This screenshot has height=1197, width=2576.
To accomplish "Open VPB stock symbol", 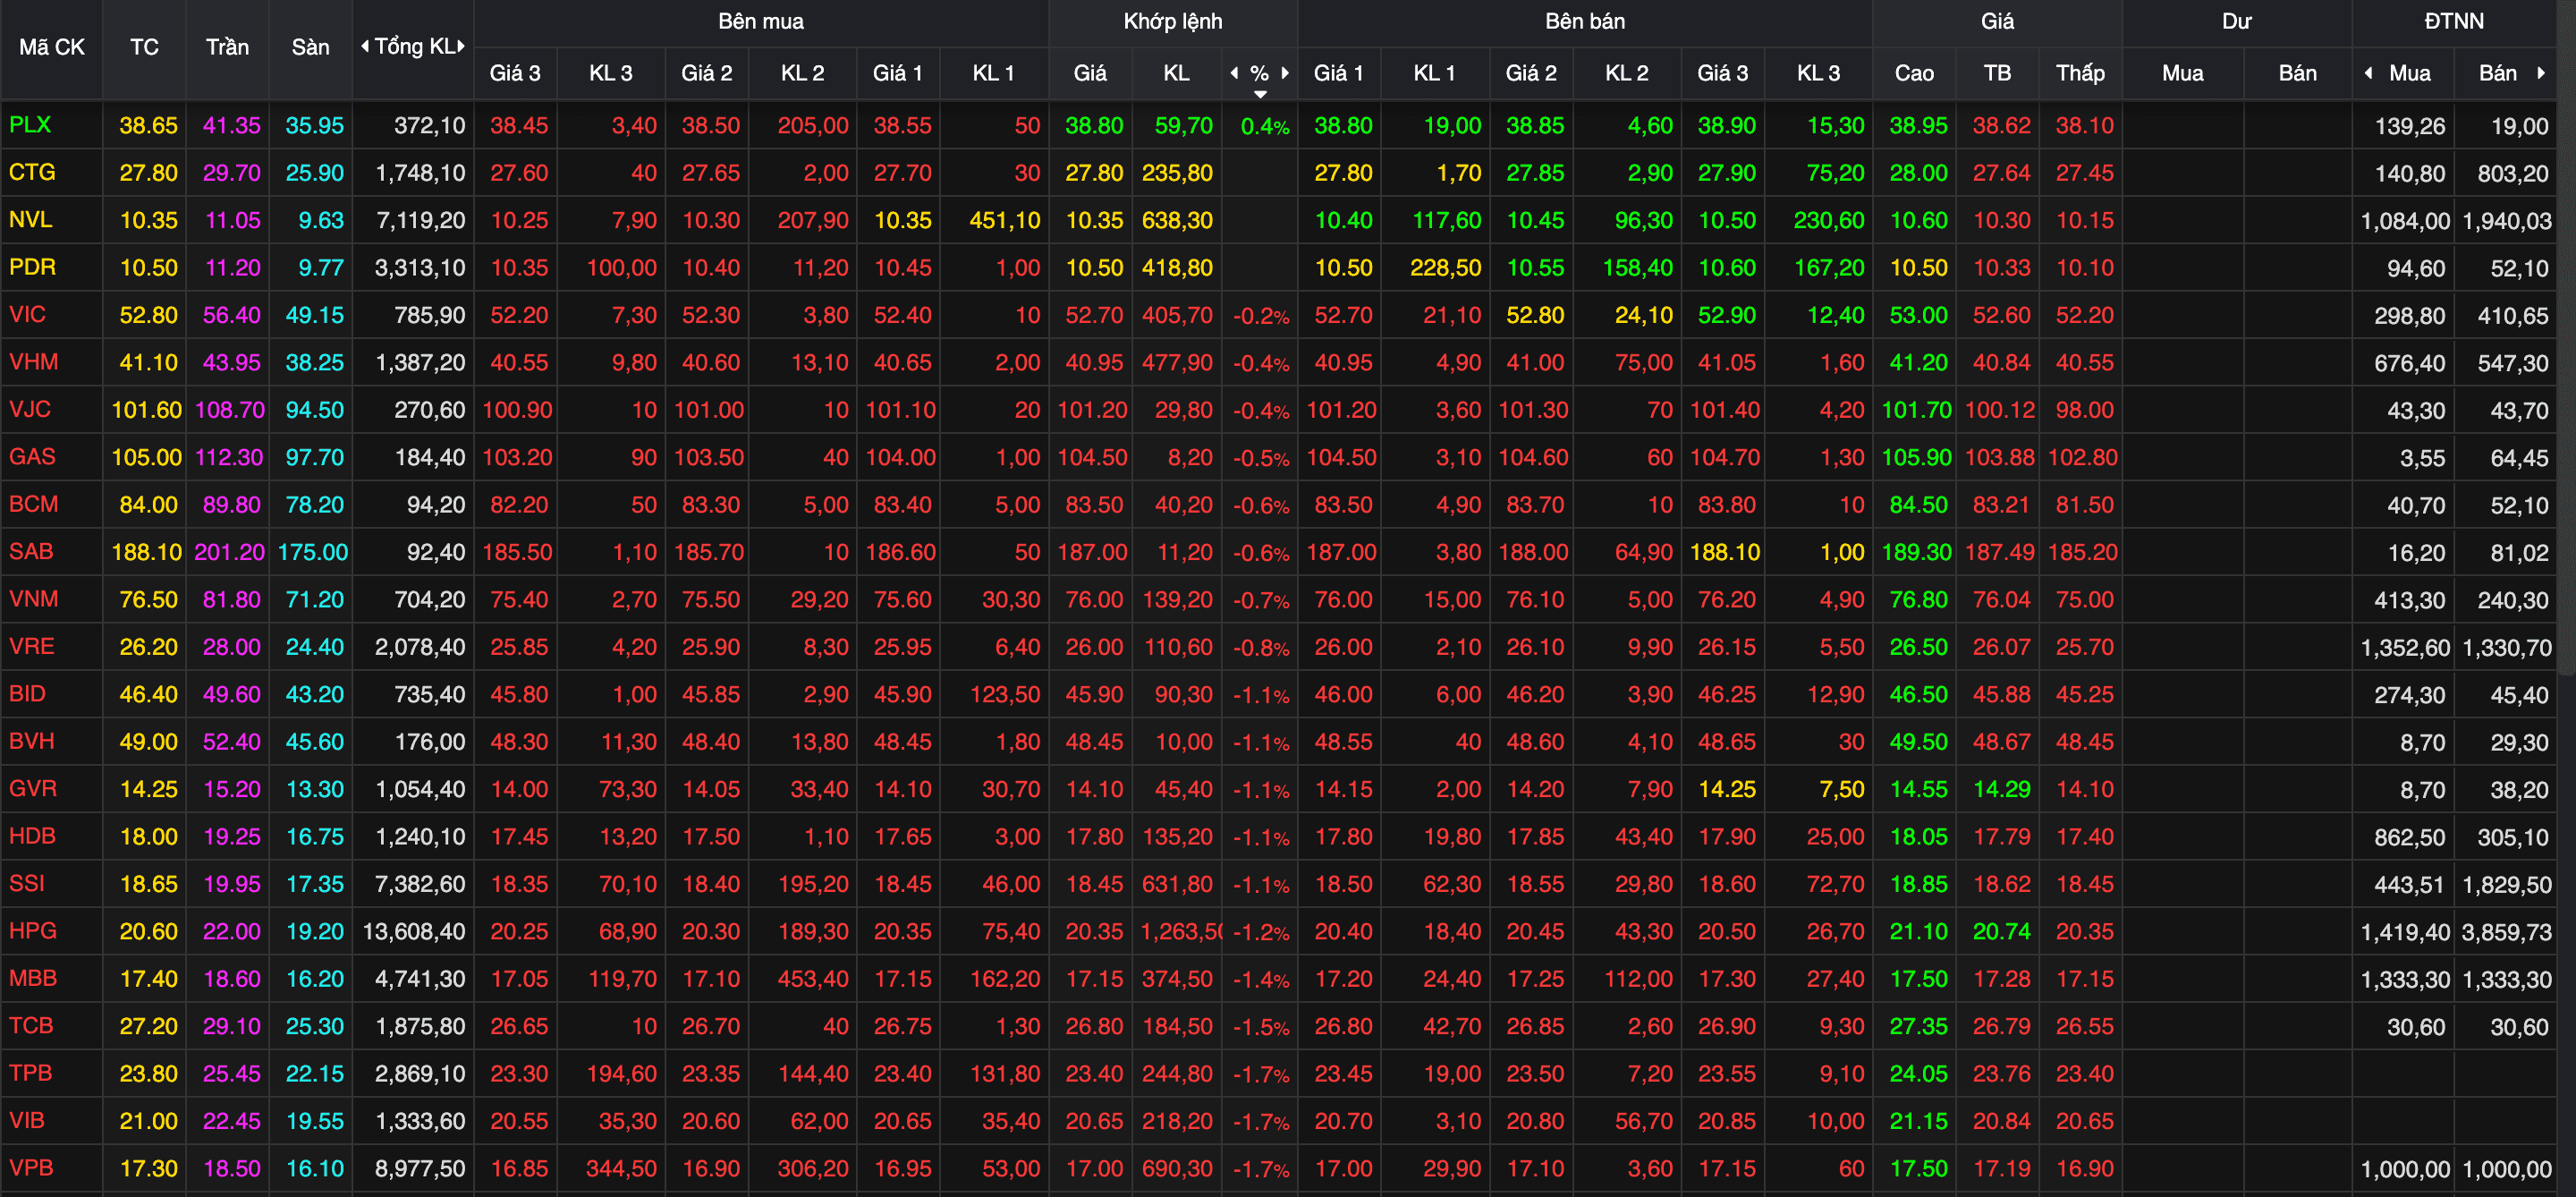I will click(x=31, y=1167).
